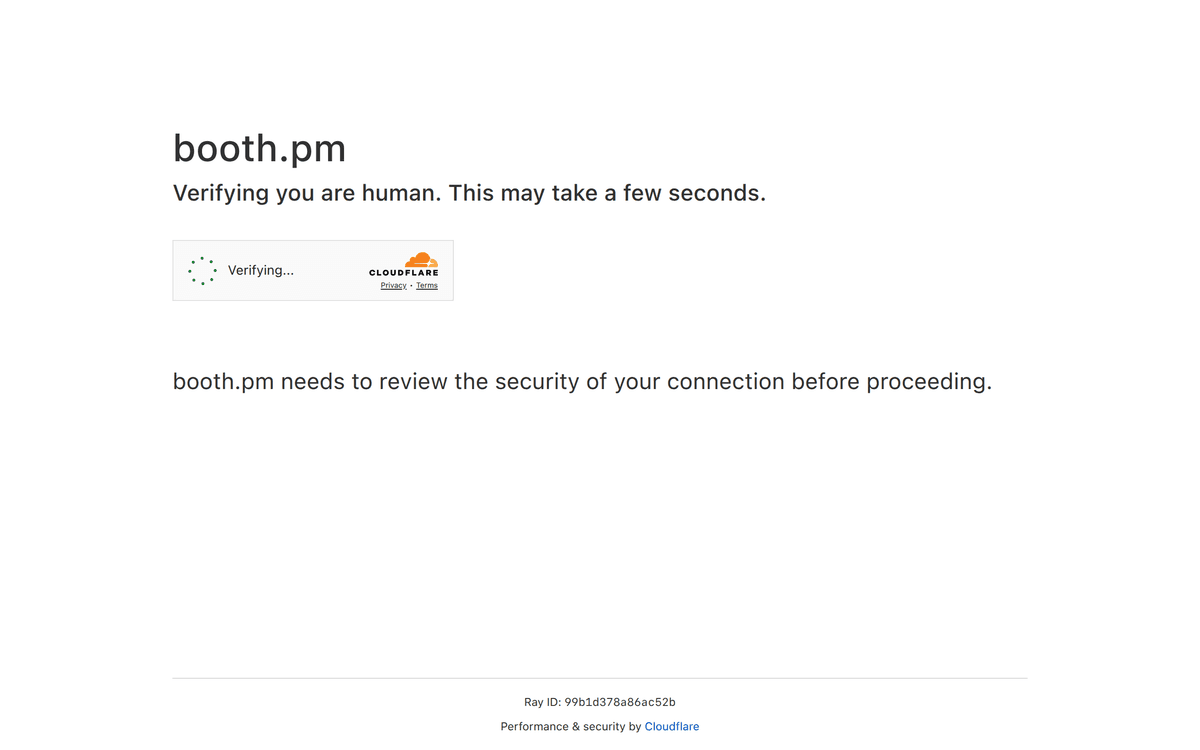The image size is (1200, 750).
Task: Click the "This may take a few seconds" text
Action: 607,193
